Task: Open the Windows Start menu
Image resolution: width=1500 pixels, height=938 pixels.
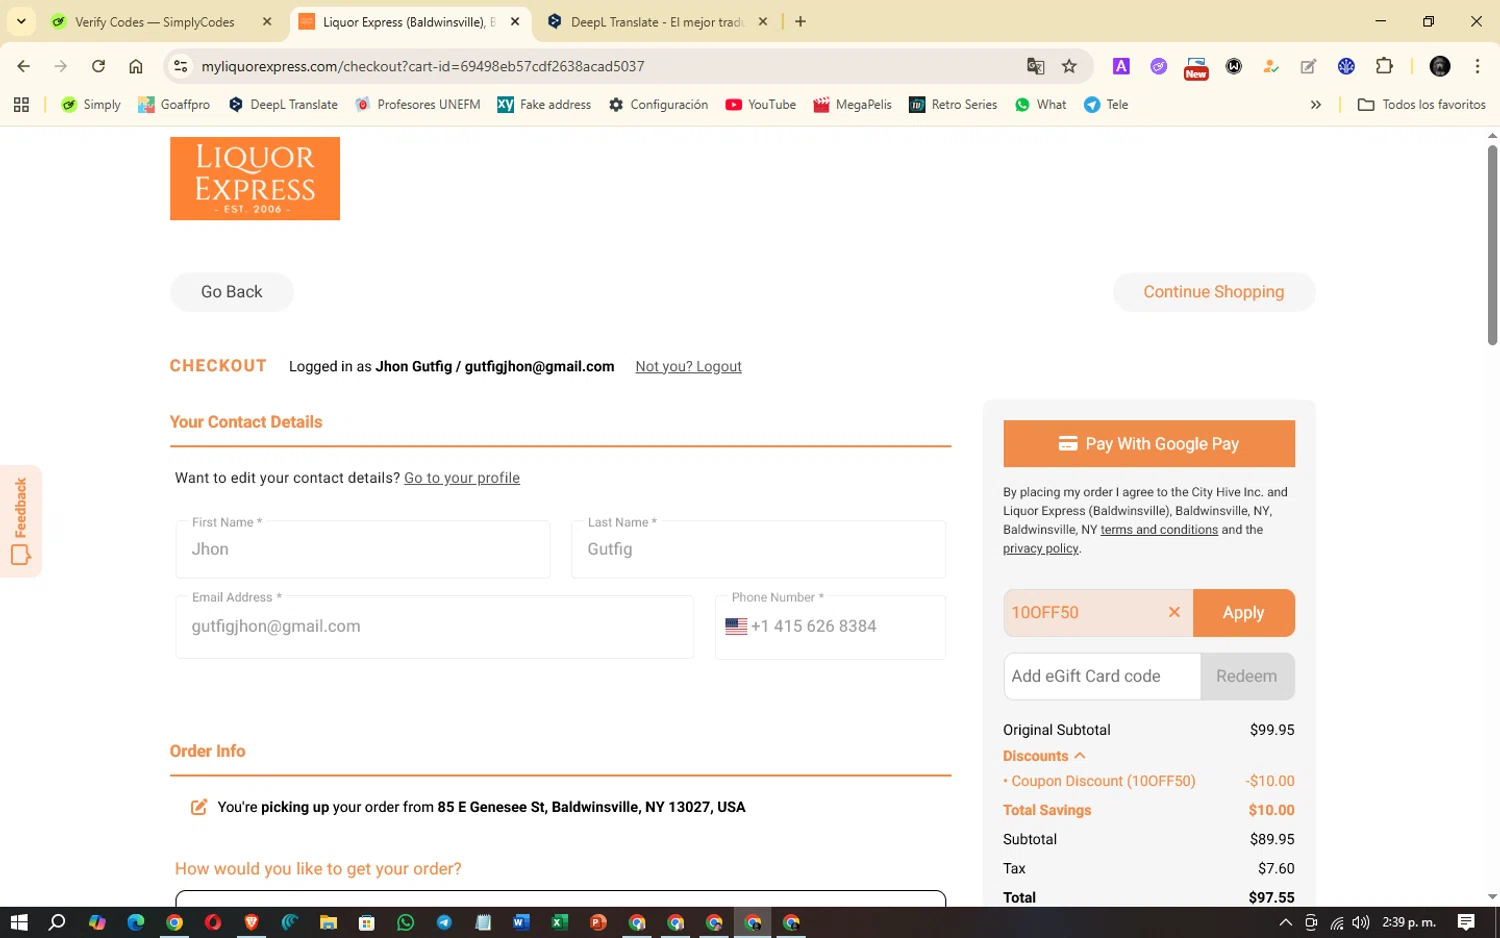Action: pyautogui.click(x=18, y=922)
